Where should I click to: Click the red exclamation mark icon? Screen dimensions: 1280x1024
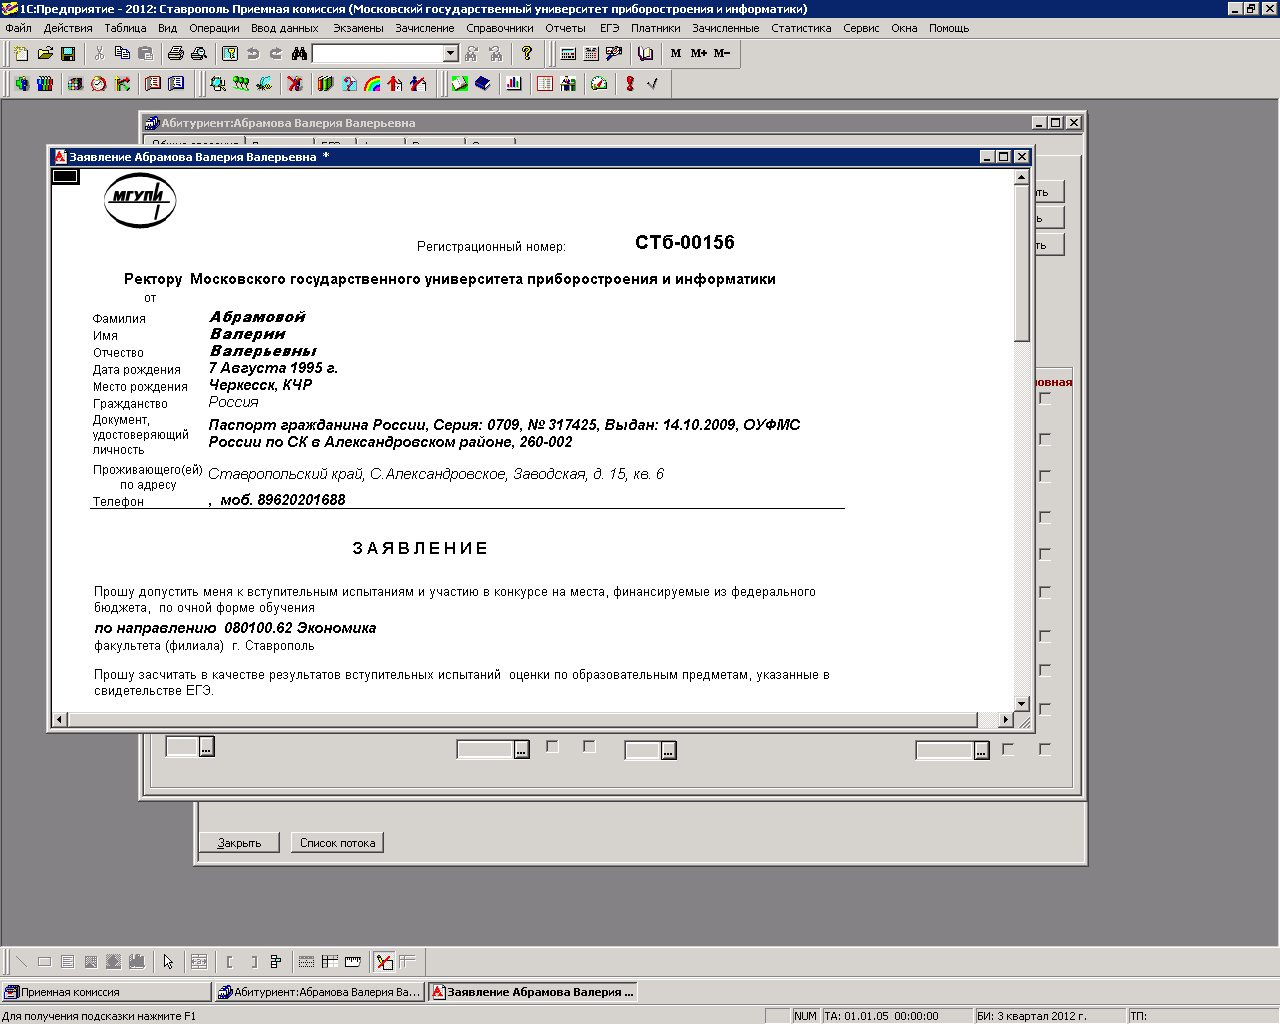click(x=630, y=84)
